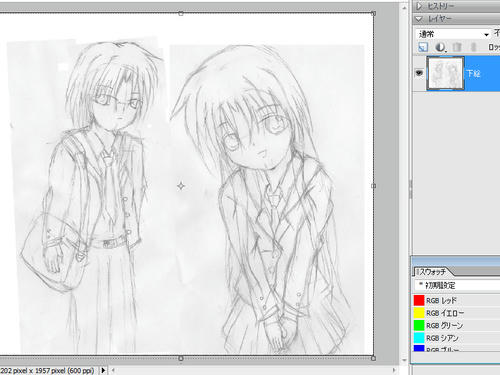Open the adjustment layer half-circle icon
Viewport: 500px width, 375px height.
440,47
